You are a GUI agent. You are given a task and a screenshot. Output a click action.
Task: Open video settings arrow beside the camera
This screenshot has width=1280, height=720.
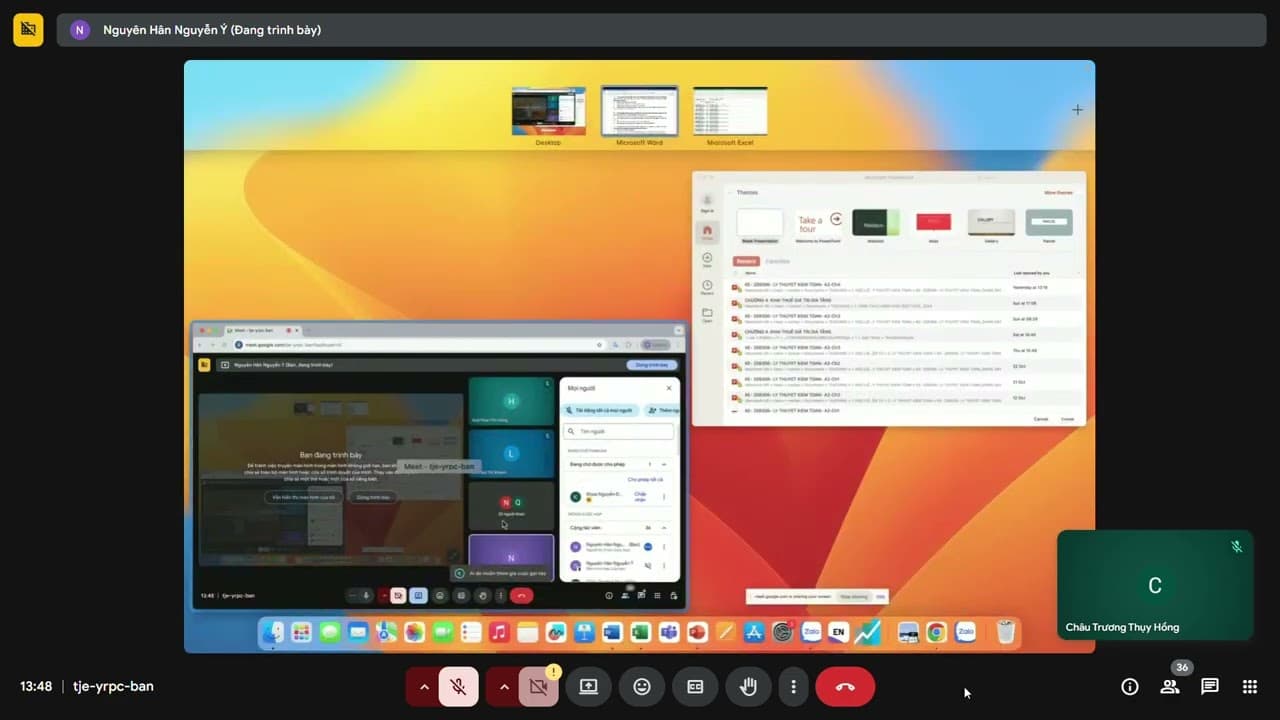coord(504,687)
